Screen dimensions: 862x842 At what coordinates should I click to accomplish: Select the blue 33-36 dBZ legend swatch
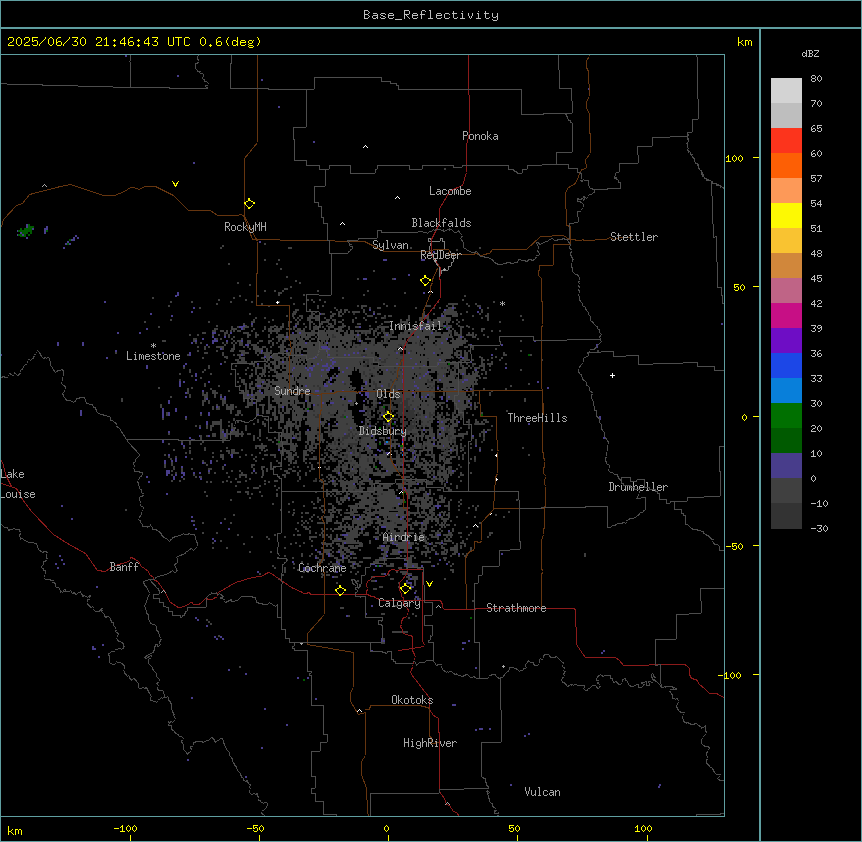point(786,365)
